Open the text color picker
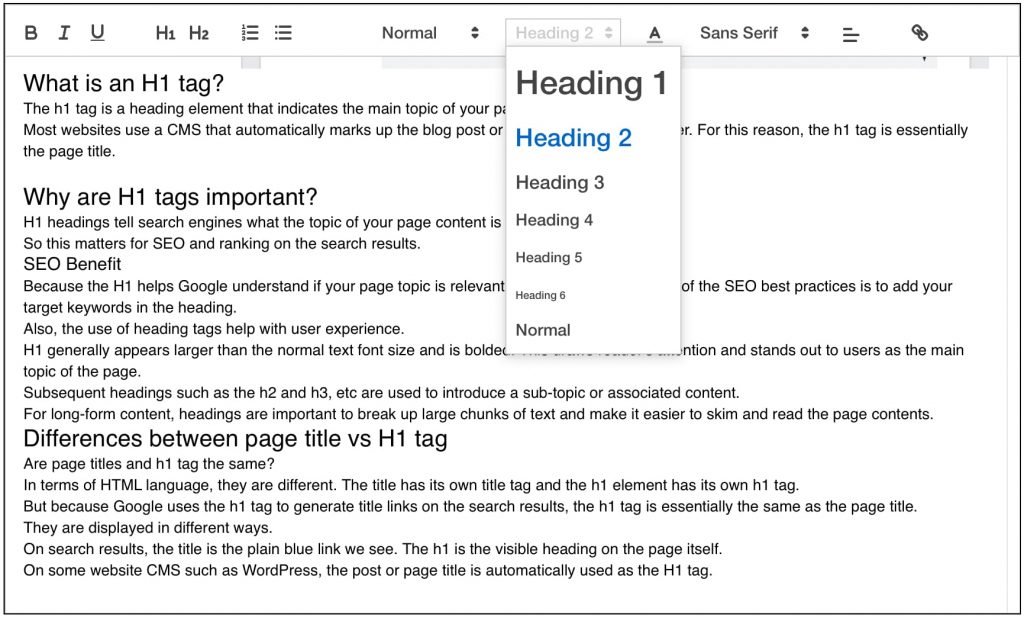The height and width of the screenshot is (621, 1024). pos(655,33)
